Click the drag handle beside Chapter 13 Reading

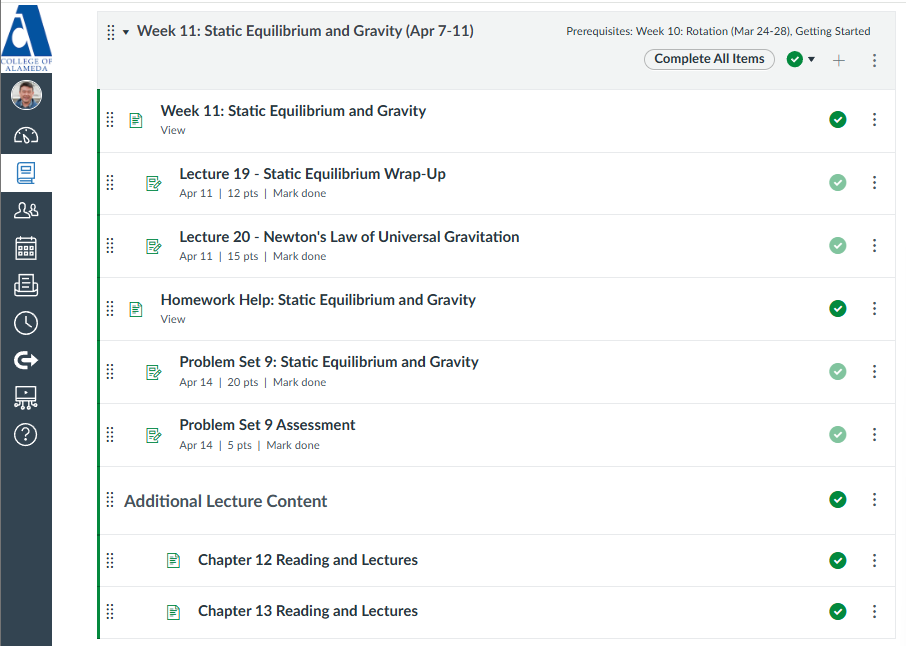(110, 611)
